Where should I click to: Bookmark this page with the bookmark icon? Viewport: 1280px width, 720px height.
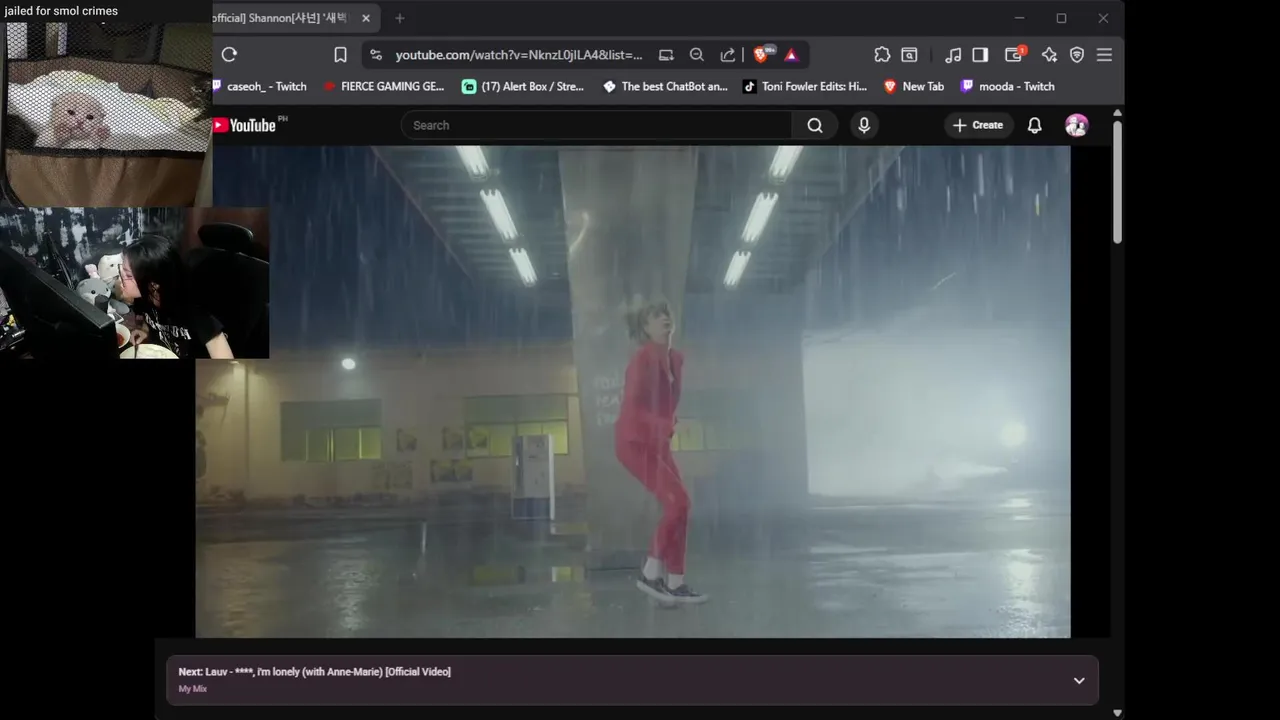[340, 55]
